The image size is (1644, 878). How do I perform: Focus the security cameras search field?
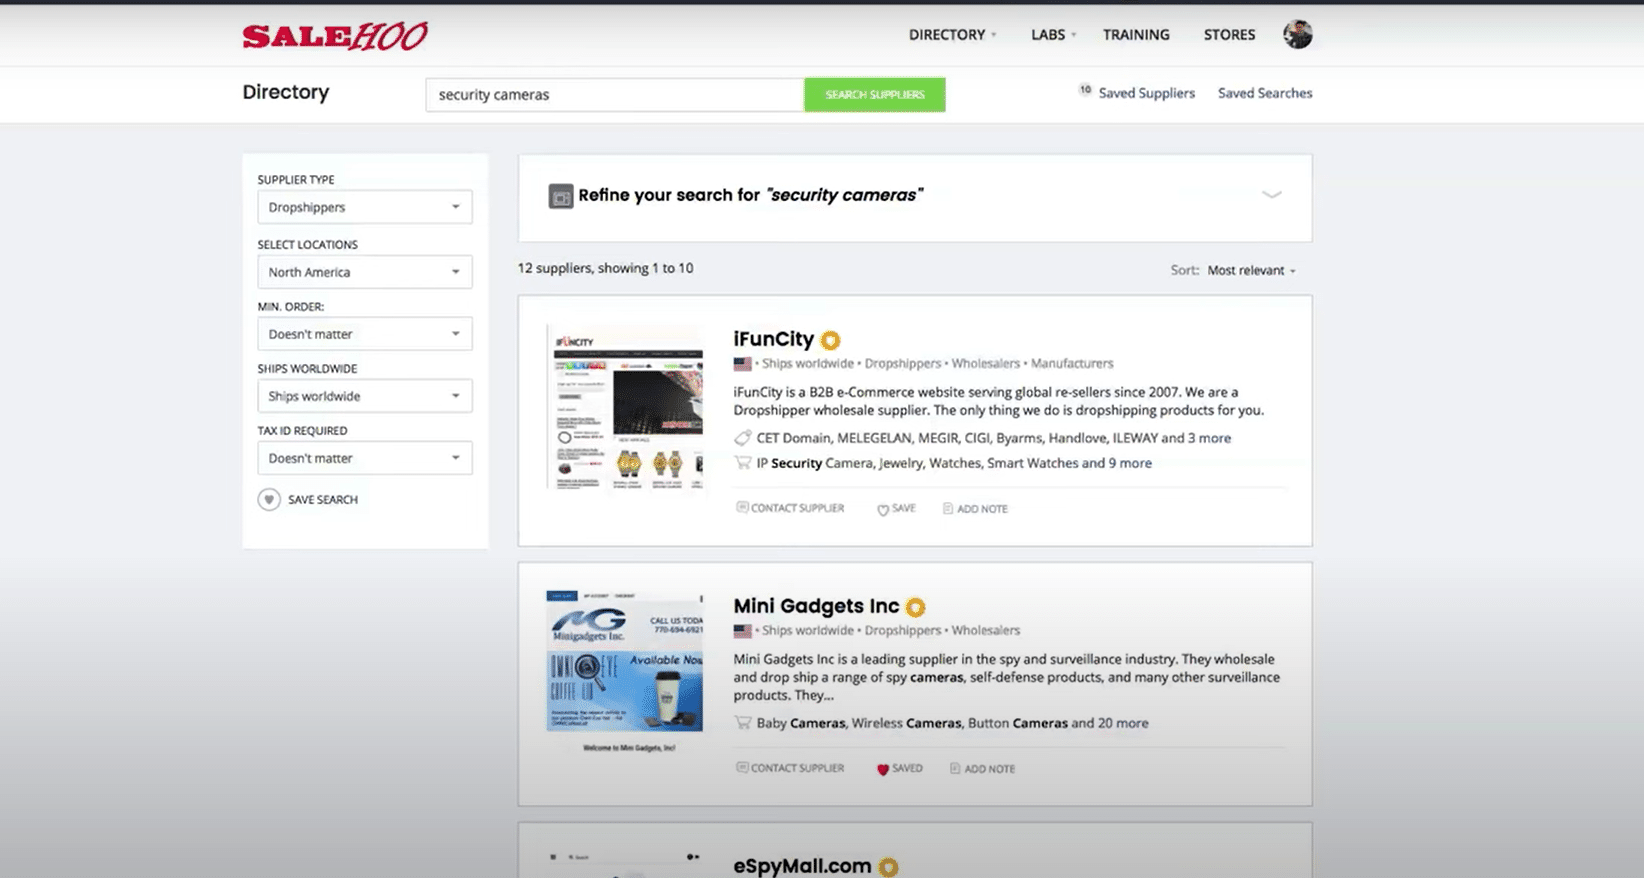point(615,95)
